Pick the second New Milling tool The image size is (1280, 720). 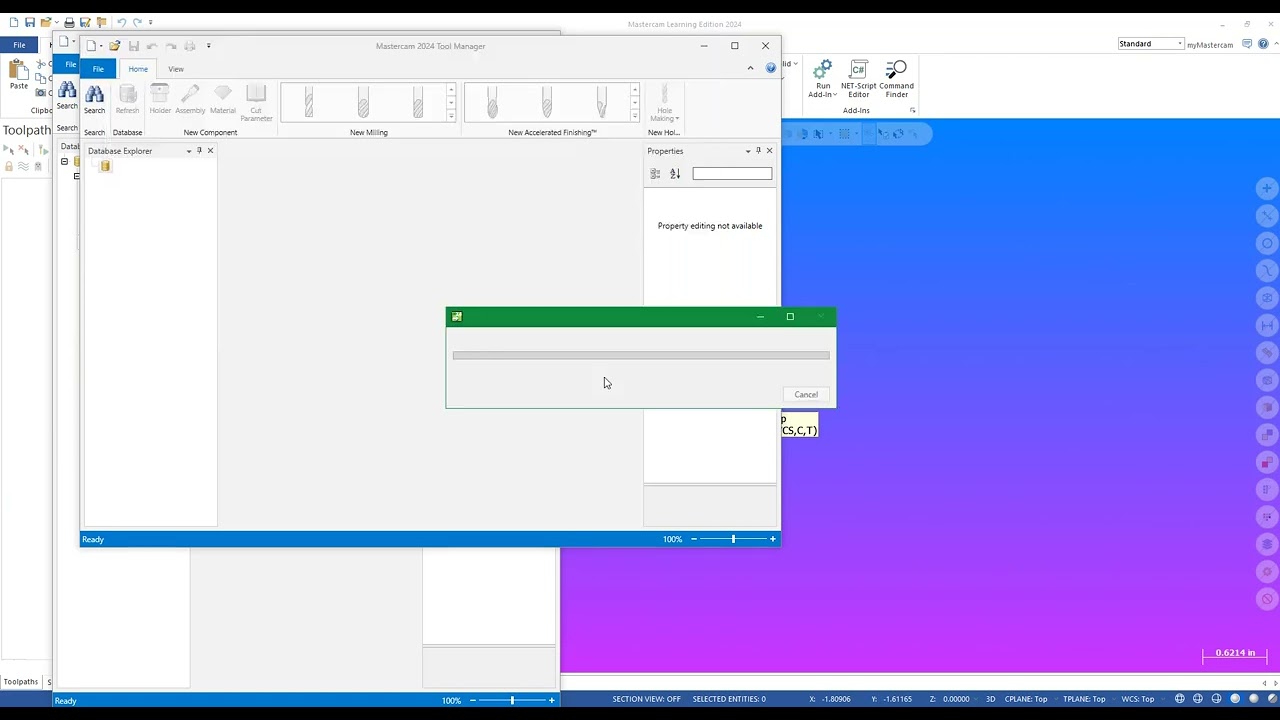pyautogui.click(x=363, y=102)
